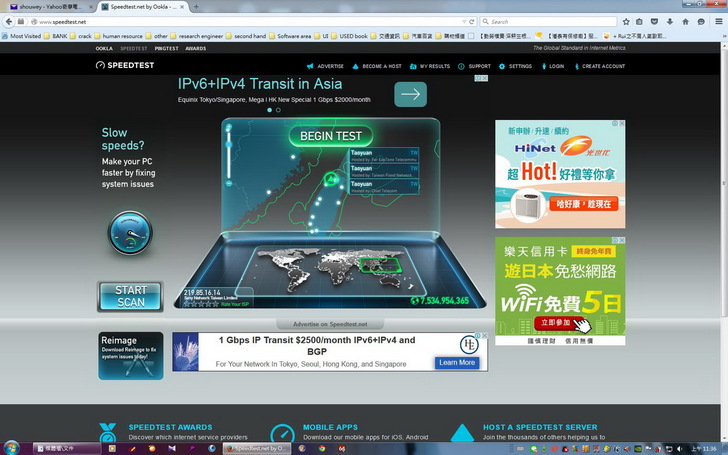Screen dimensions: 728x455
Task: Click the Become a Host icon
Action: tap(355, 66)
